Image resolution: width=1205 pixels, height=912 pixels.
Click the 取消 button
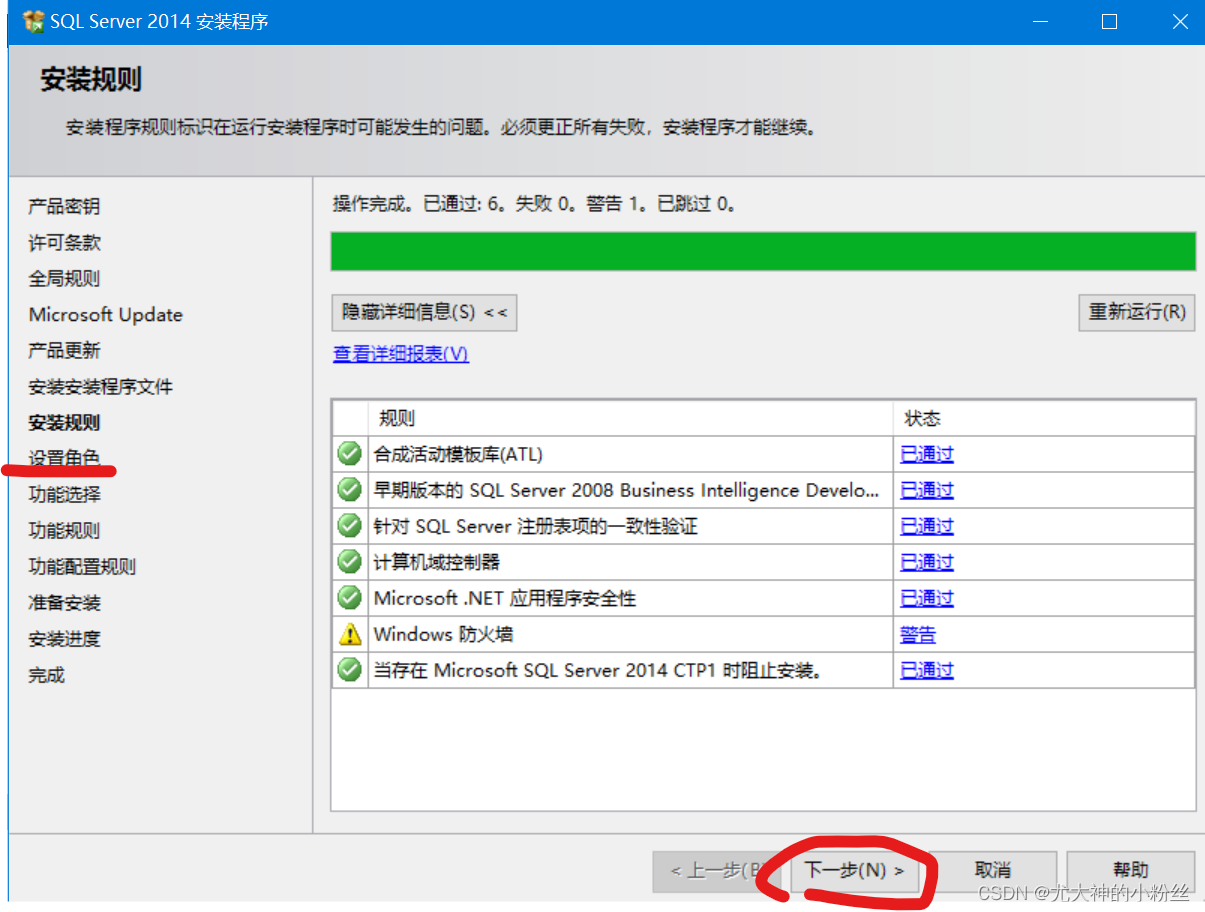pyautogui.click(x=992, y=870)
